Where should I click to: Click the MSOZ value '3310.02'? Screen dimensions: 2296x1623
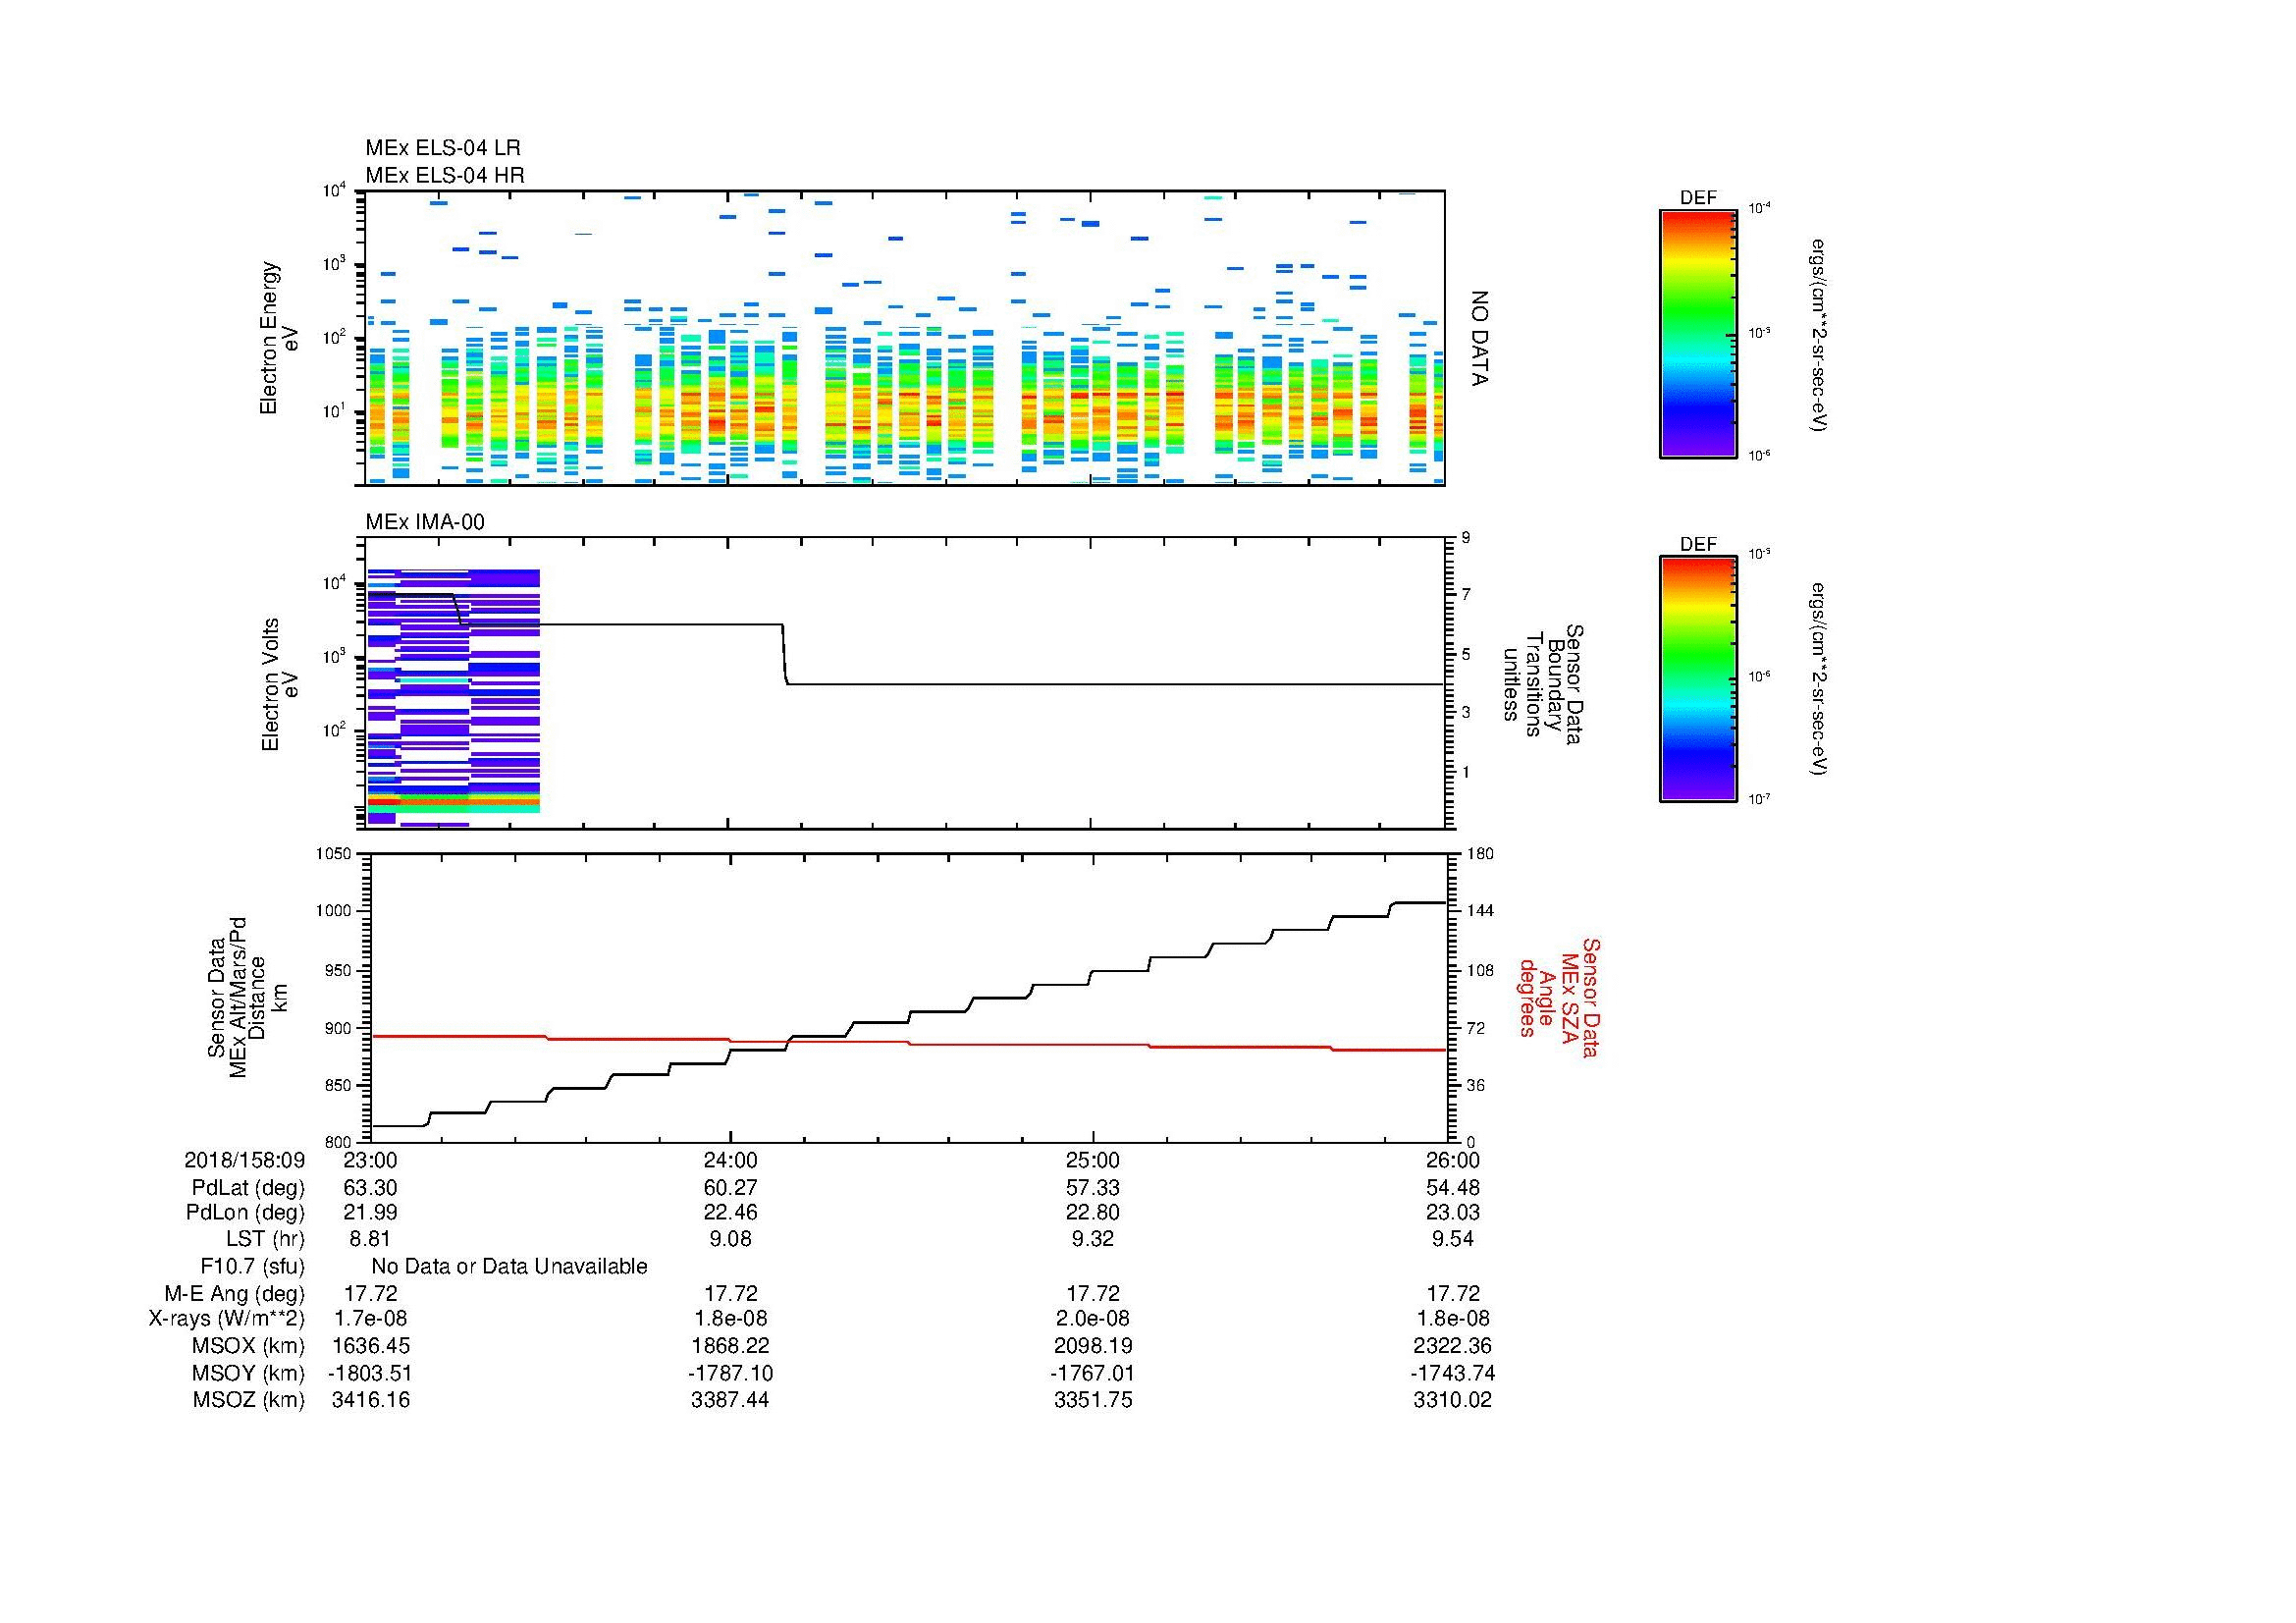(x=1453, y=1401)
